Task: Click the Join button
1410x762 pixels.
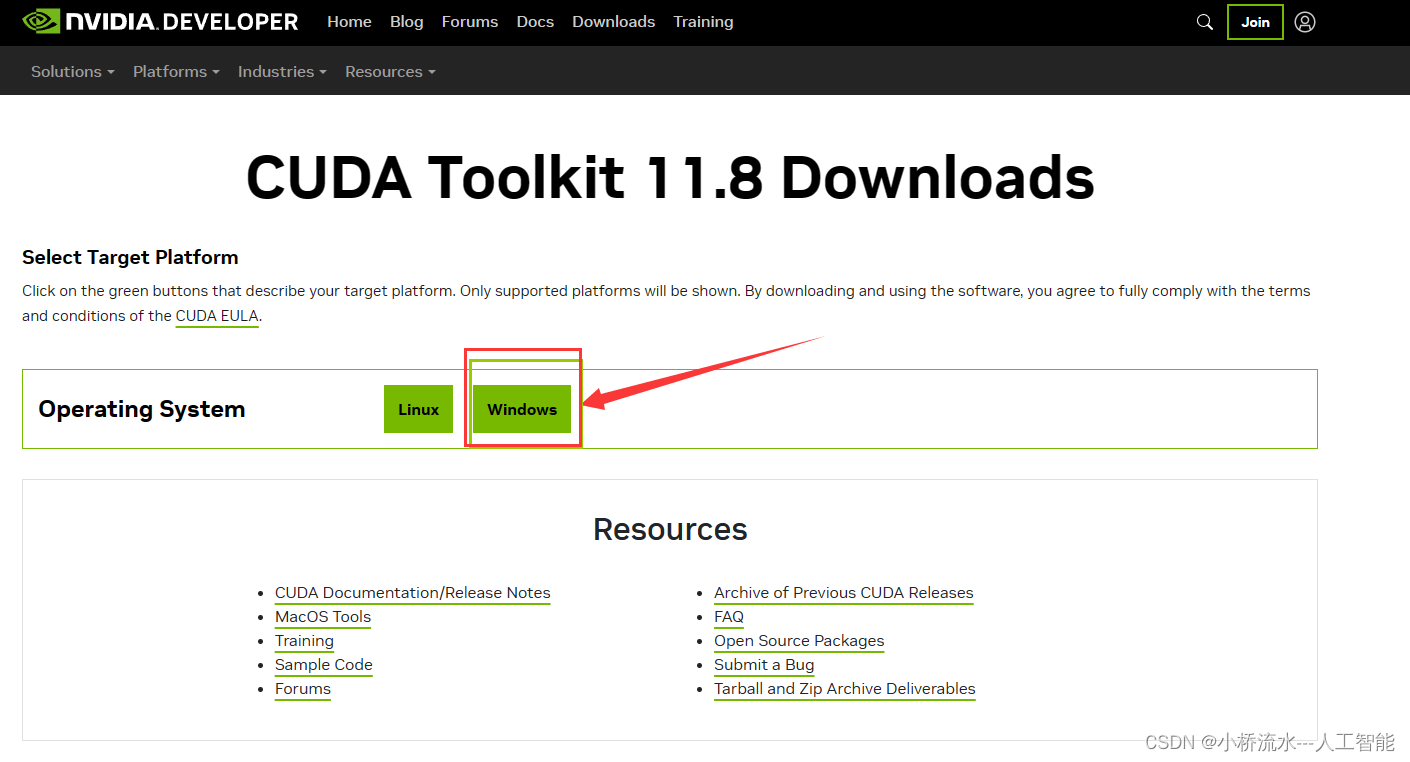Action: point(1255,22)
